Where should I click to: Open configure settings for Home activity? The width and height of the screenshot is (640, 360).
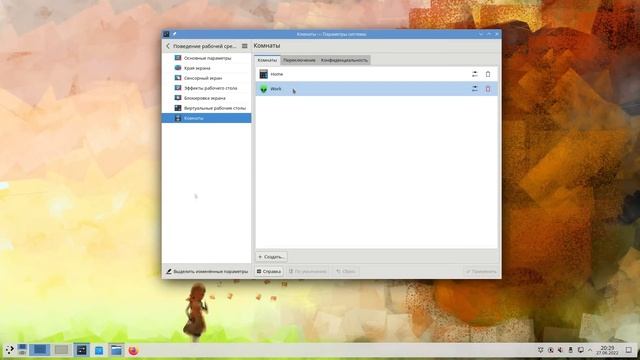coord(474,74)
